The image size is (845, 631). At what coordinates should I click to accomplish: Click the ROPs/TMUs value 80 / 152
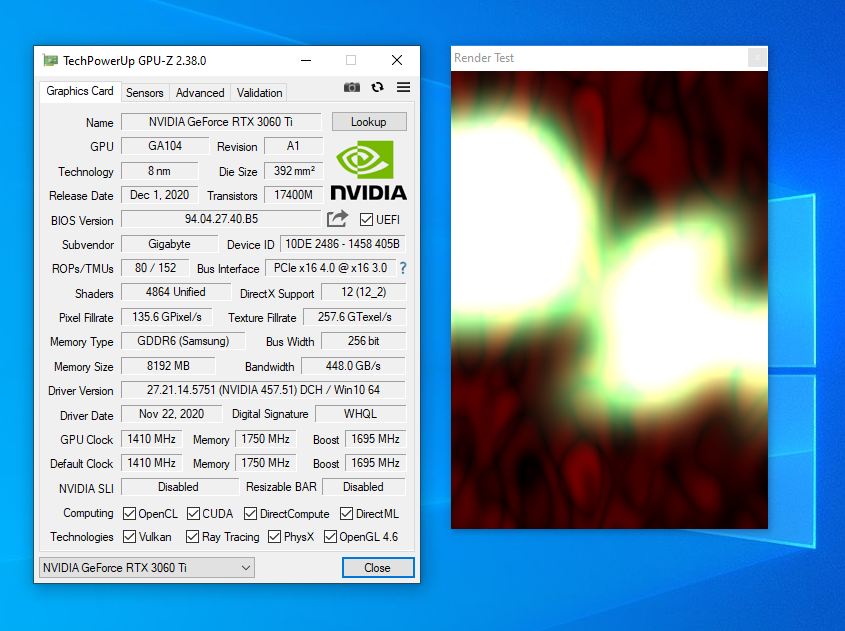pos(155,268)
